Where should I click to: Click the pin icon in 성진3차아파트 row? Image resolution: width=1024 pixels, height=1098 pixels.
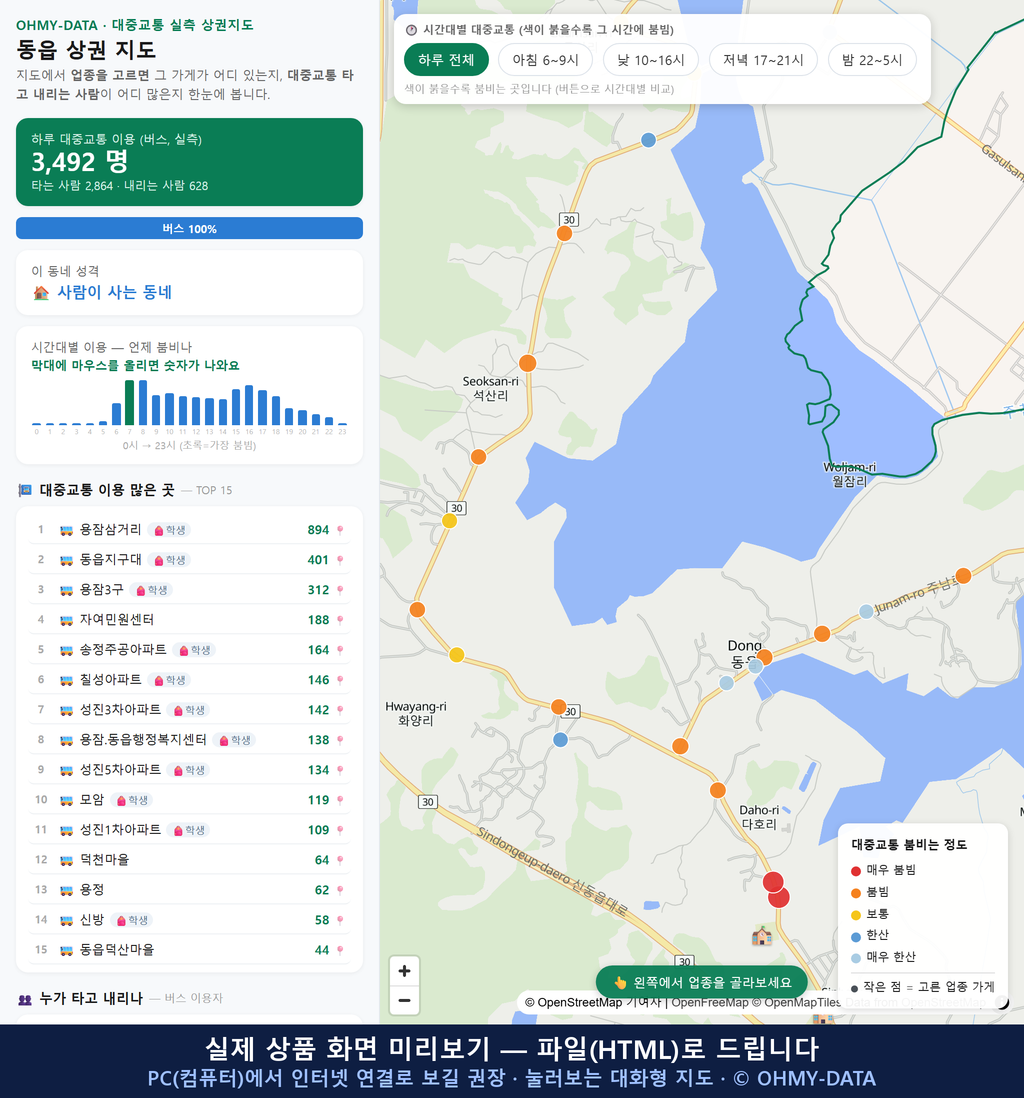pos(340,710)
